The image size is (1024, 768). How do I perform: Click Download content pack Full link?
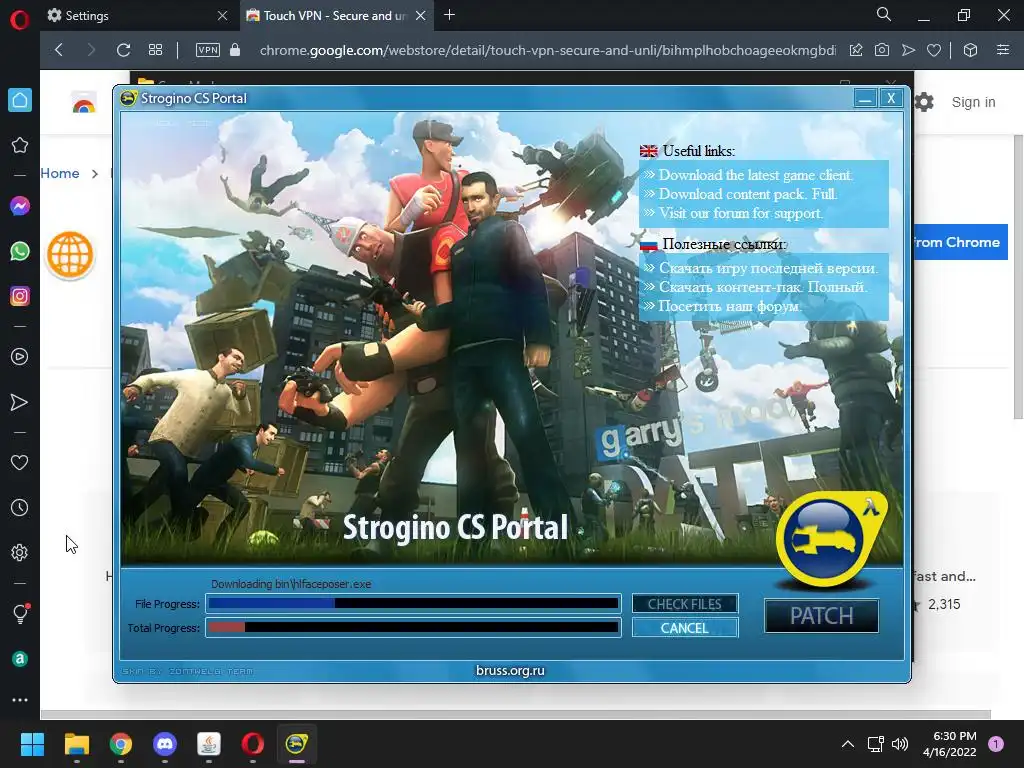point(748,194)
